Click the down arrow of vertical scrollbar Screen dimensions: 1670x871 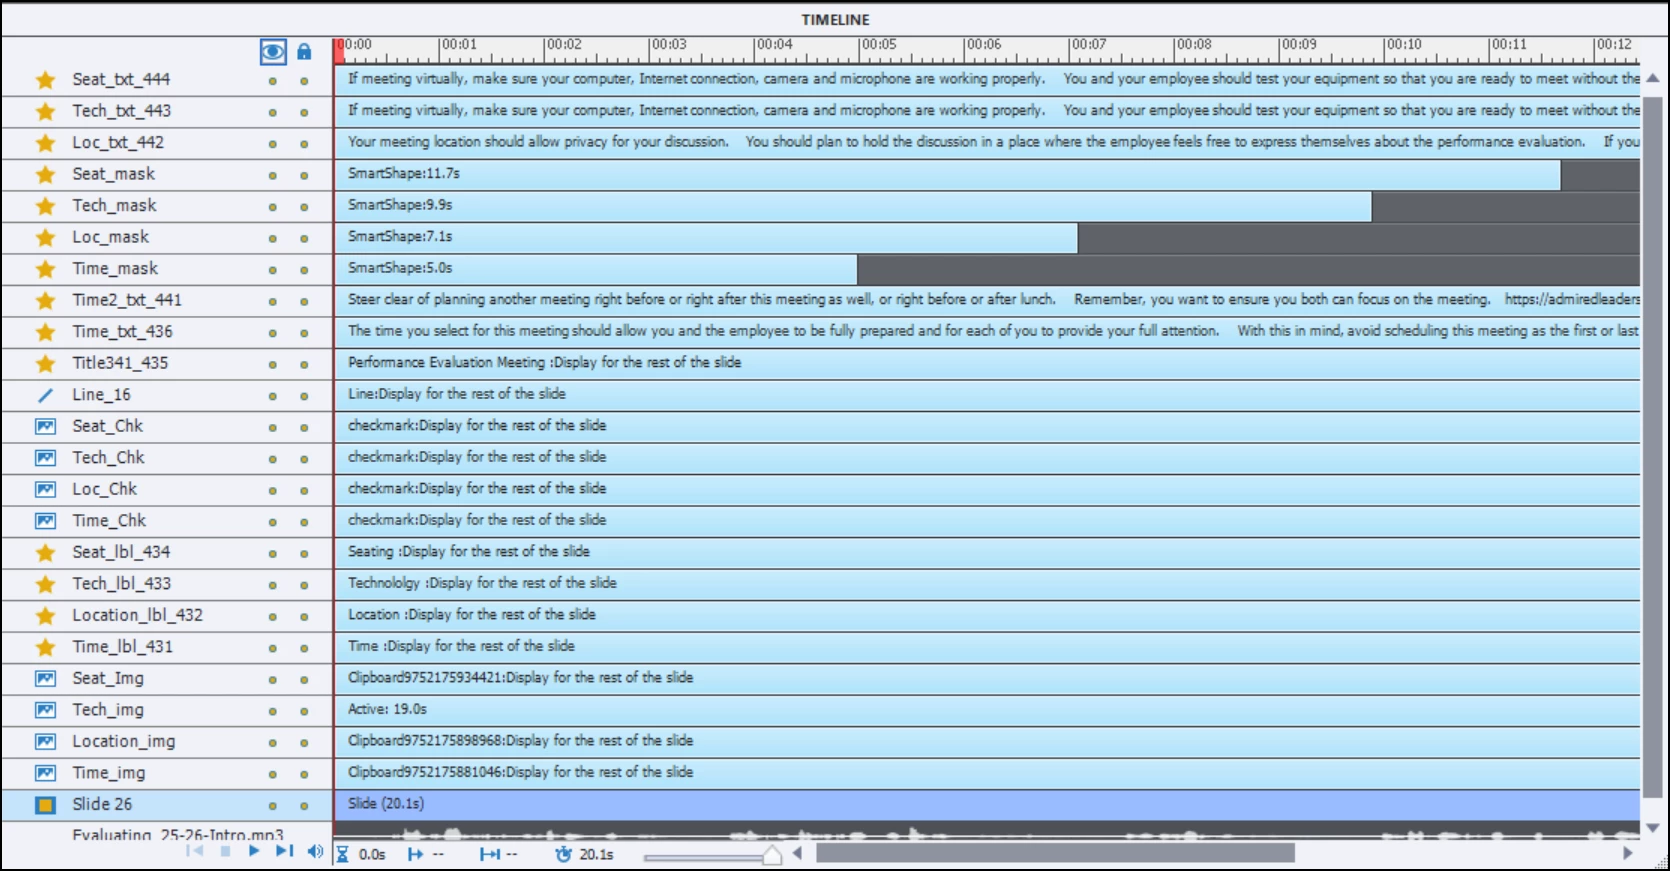click(x=1653, y=827)
